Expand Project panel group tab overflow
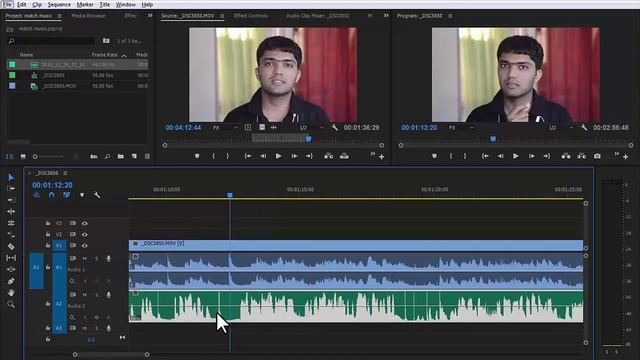640x360 pixels. click(150, 16)
